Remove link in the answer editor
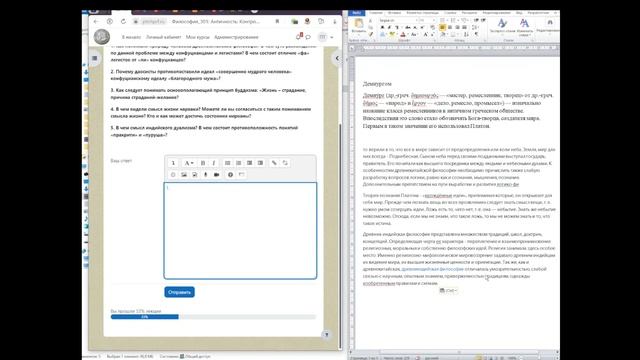Screen dimensions: 640x360 pyautogui.click(x=285, y=163)
